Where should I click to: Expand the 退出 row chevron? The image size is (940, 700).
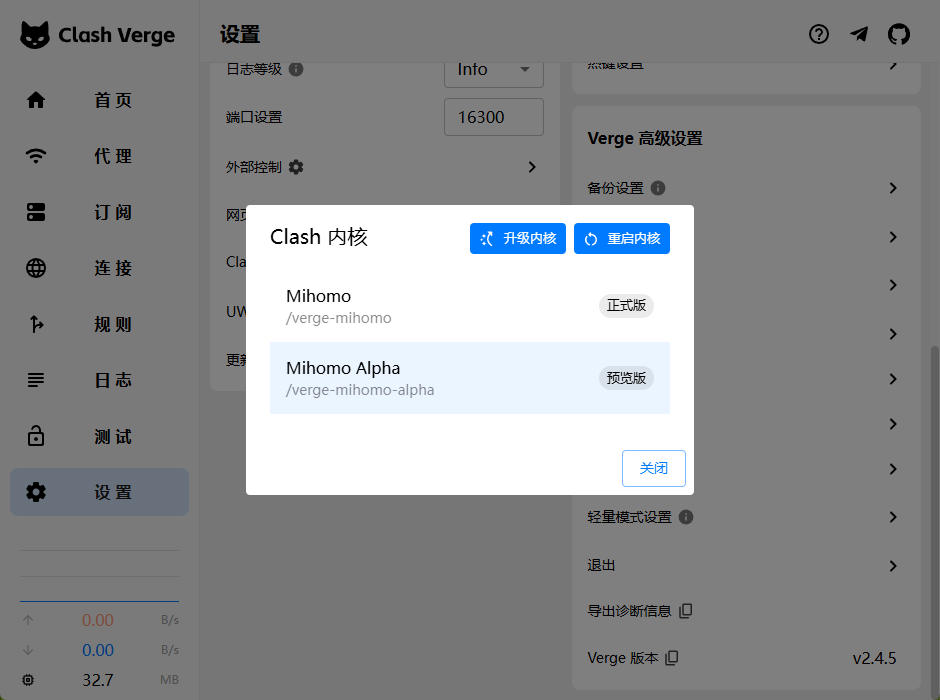pos(893,566)
